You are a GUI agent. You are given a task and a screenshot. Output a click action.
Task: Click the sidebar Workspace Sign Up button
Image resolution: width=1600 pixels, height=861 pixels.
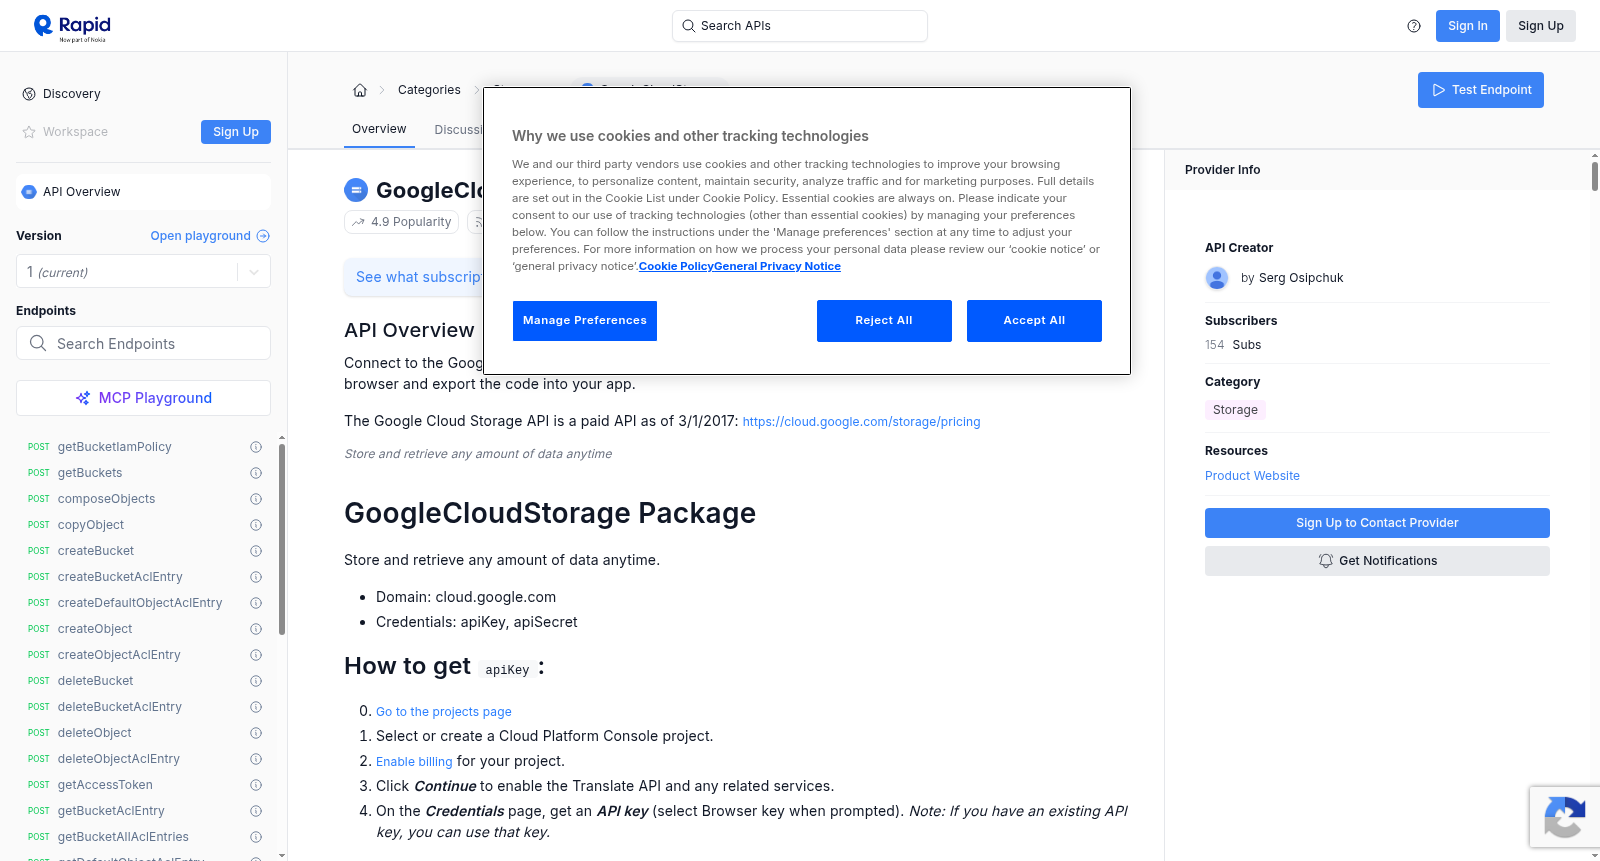tap(236, 132)
